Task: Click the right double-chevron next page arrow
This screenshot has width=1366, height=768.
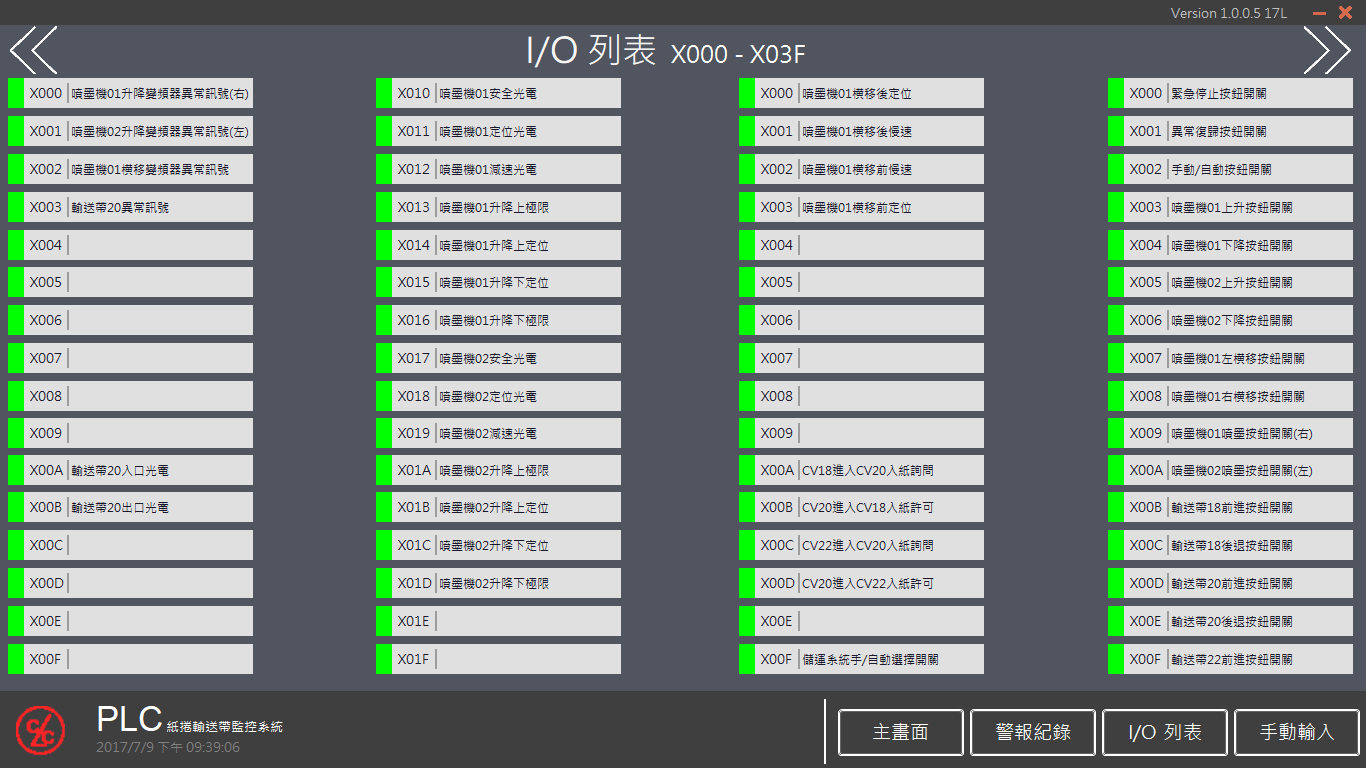Action: pos(1327,50)
